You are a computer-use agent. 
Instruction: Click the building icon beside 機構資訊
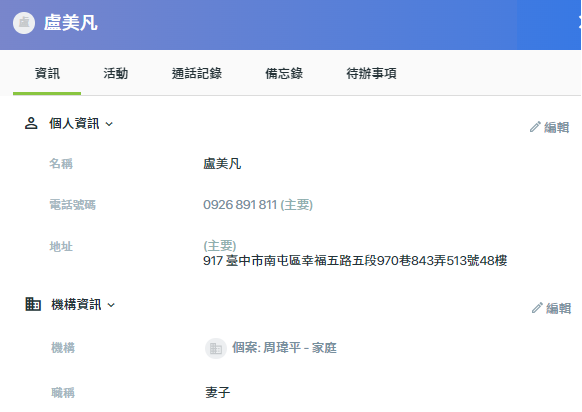click(33, 304)
